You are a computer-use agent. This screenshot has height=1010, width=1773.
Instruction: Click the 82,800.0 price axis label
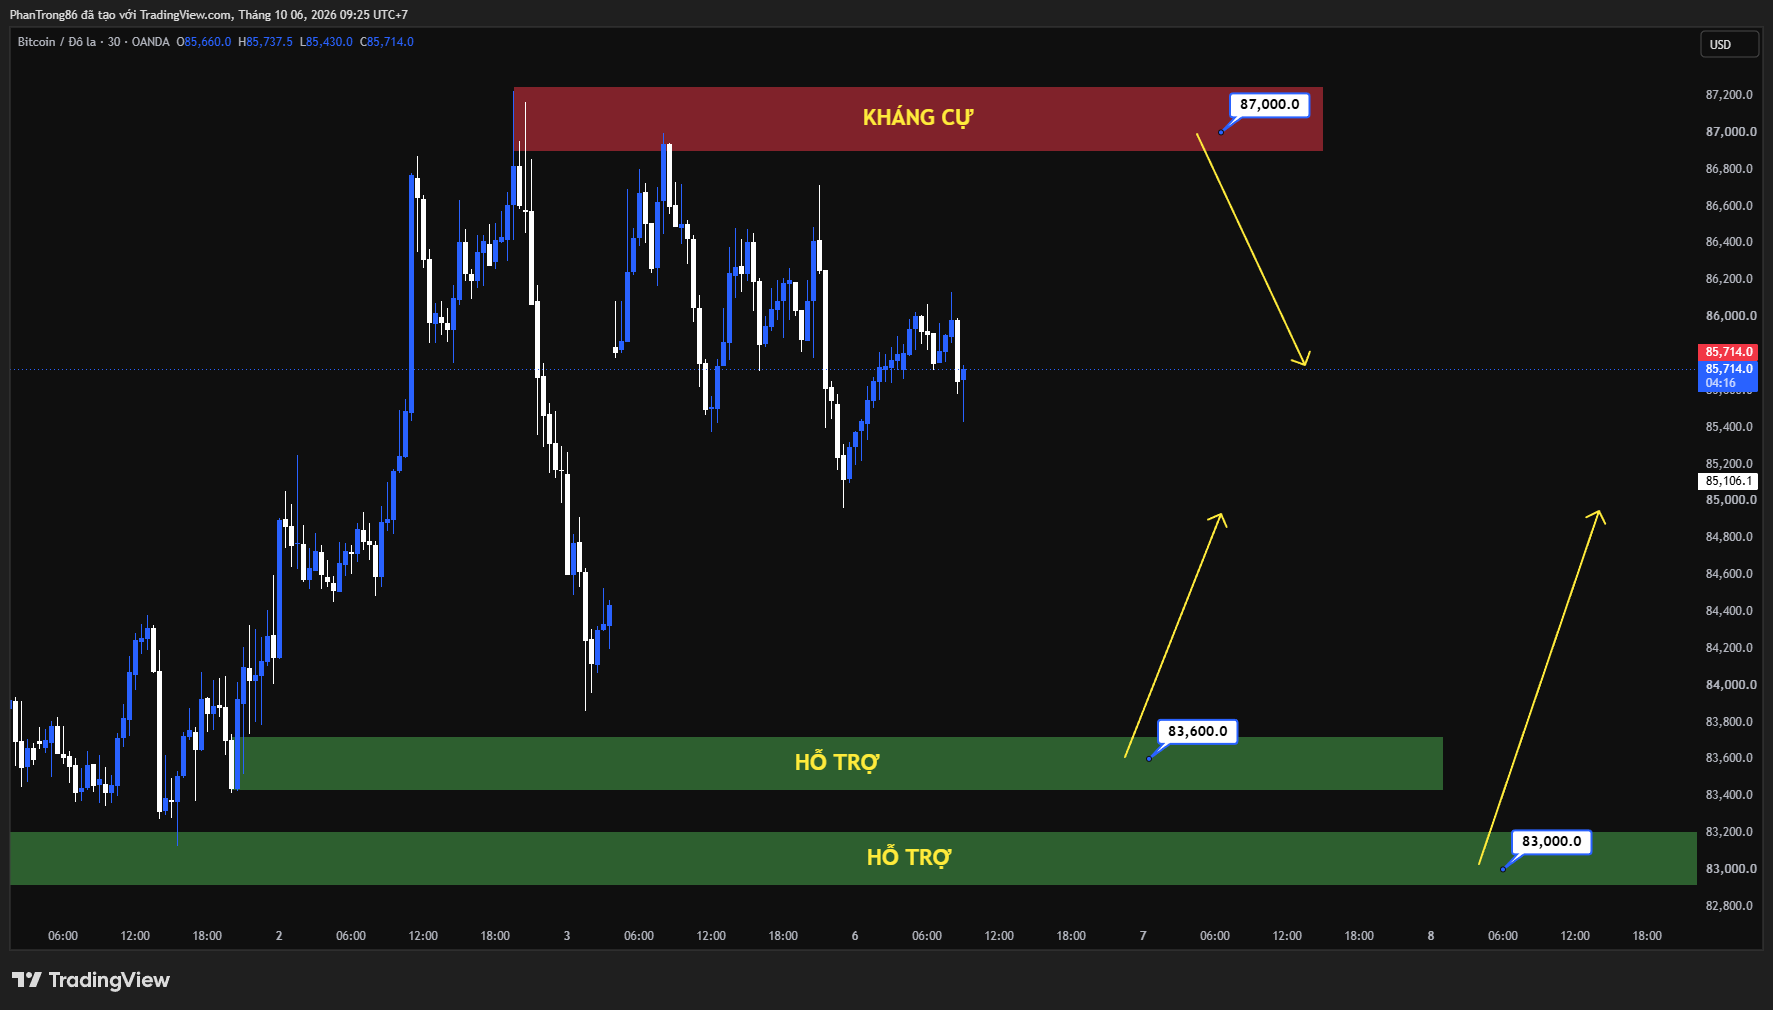(x=1729, y=906)
